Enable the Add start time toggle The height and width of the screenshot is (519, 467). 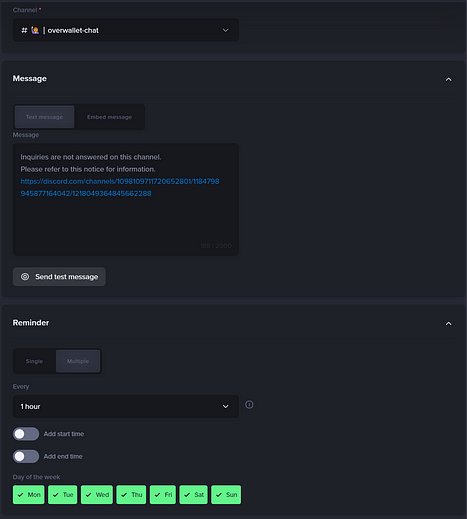pyautogui.click(x=26, y=434)
